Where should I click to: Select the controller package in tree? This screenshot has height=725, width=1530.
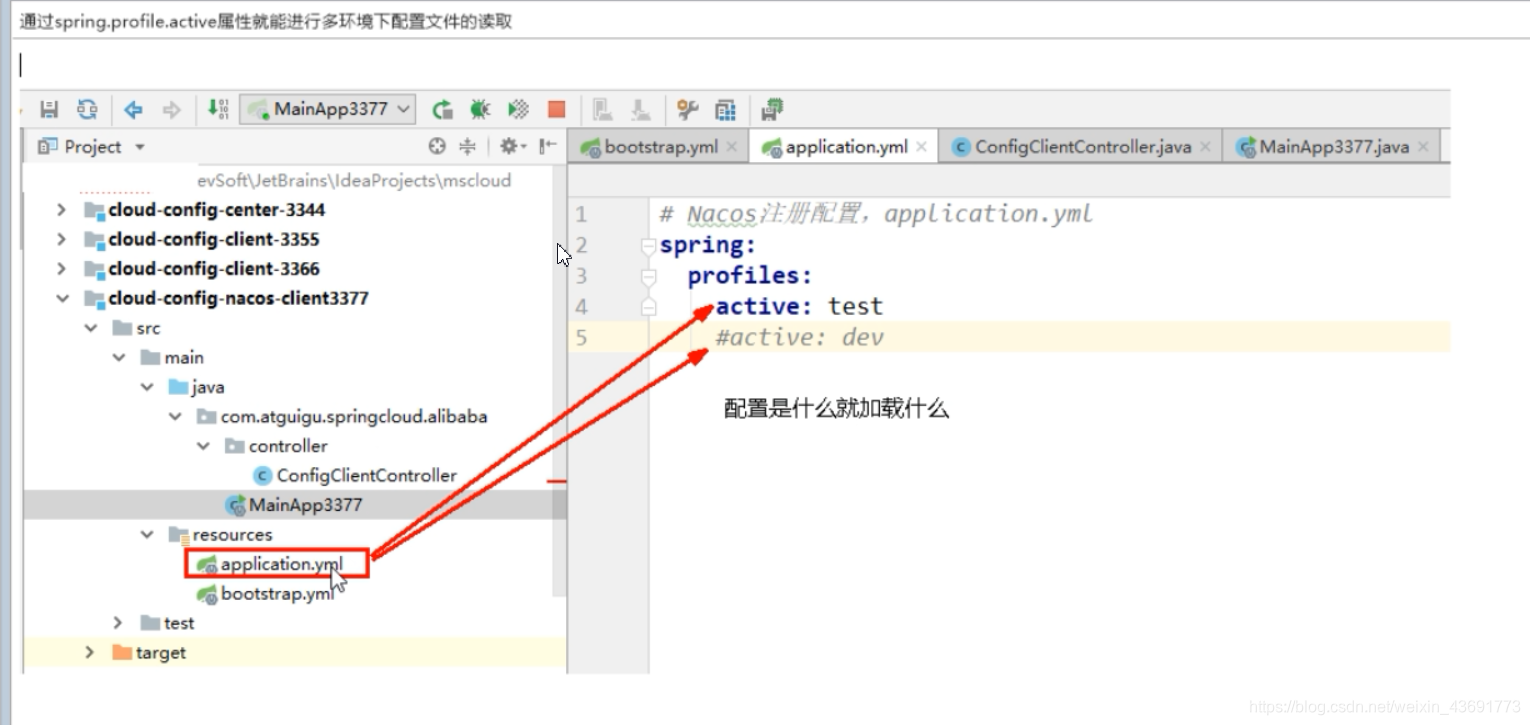tap(288, 446)
